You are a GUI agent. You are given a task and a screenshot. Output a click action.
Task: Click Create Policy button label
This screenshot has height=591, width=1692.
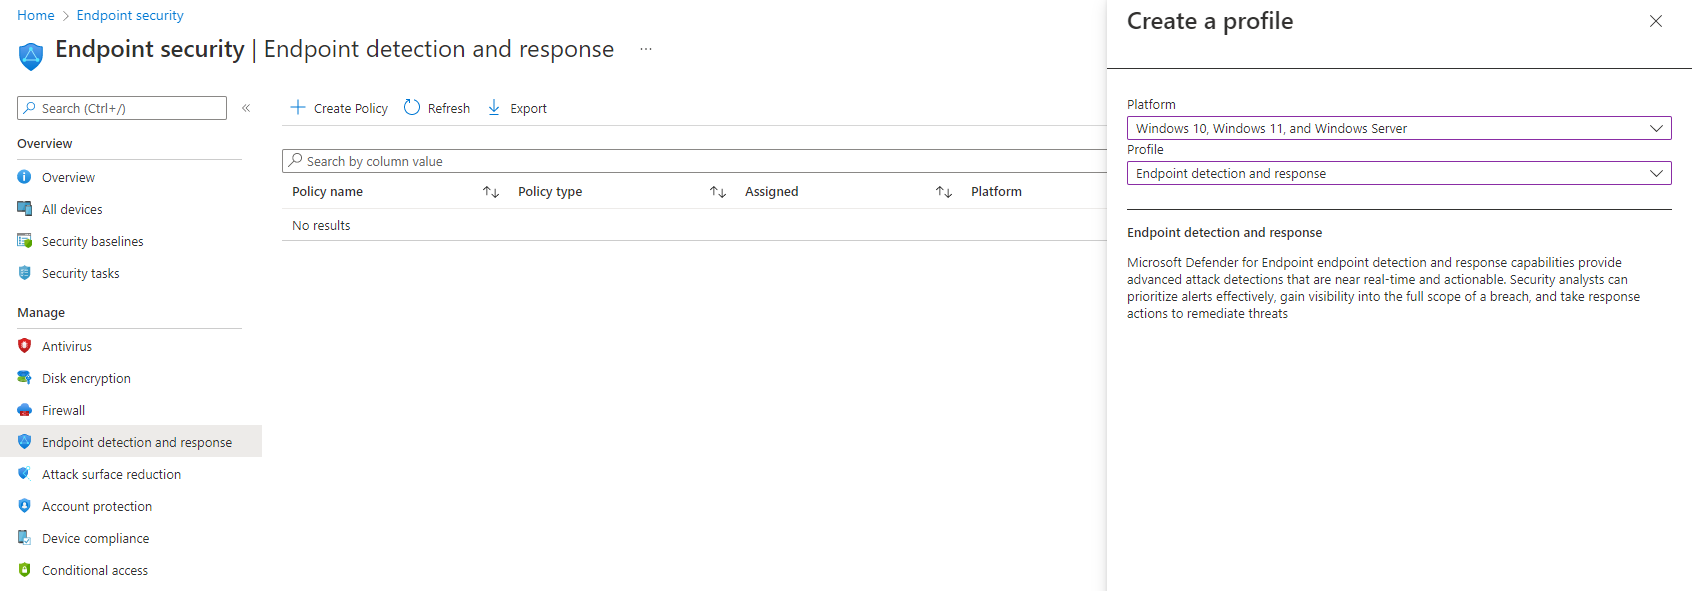(x=351, y=108)
